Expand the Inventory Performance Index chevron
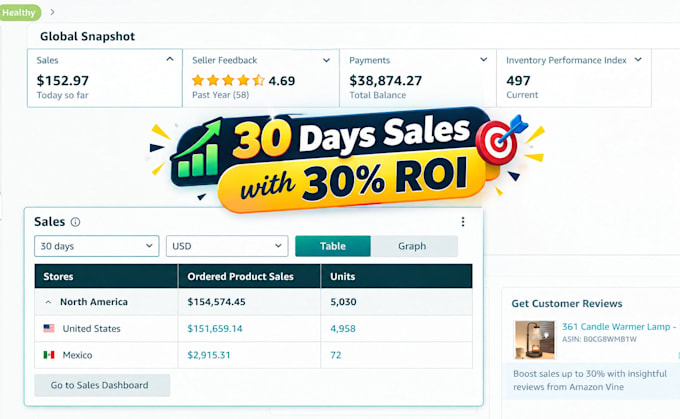 [x=638, y=59]
